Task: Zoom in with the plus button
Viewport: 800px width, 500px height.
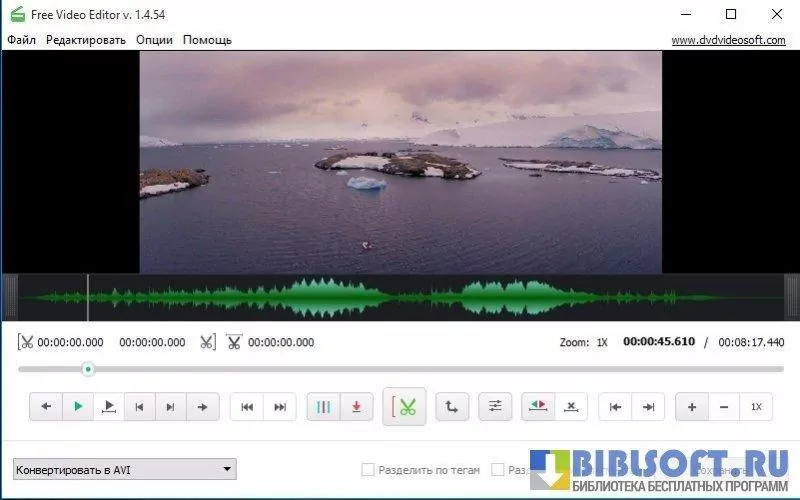Action: [692, 407]
